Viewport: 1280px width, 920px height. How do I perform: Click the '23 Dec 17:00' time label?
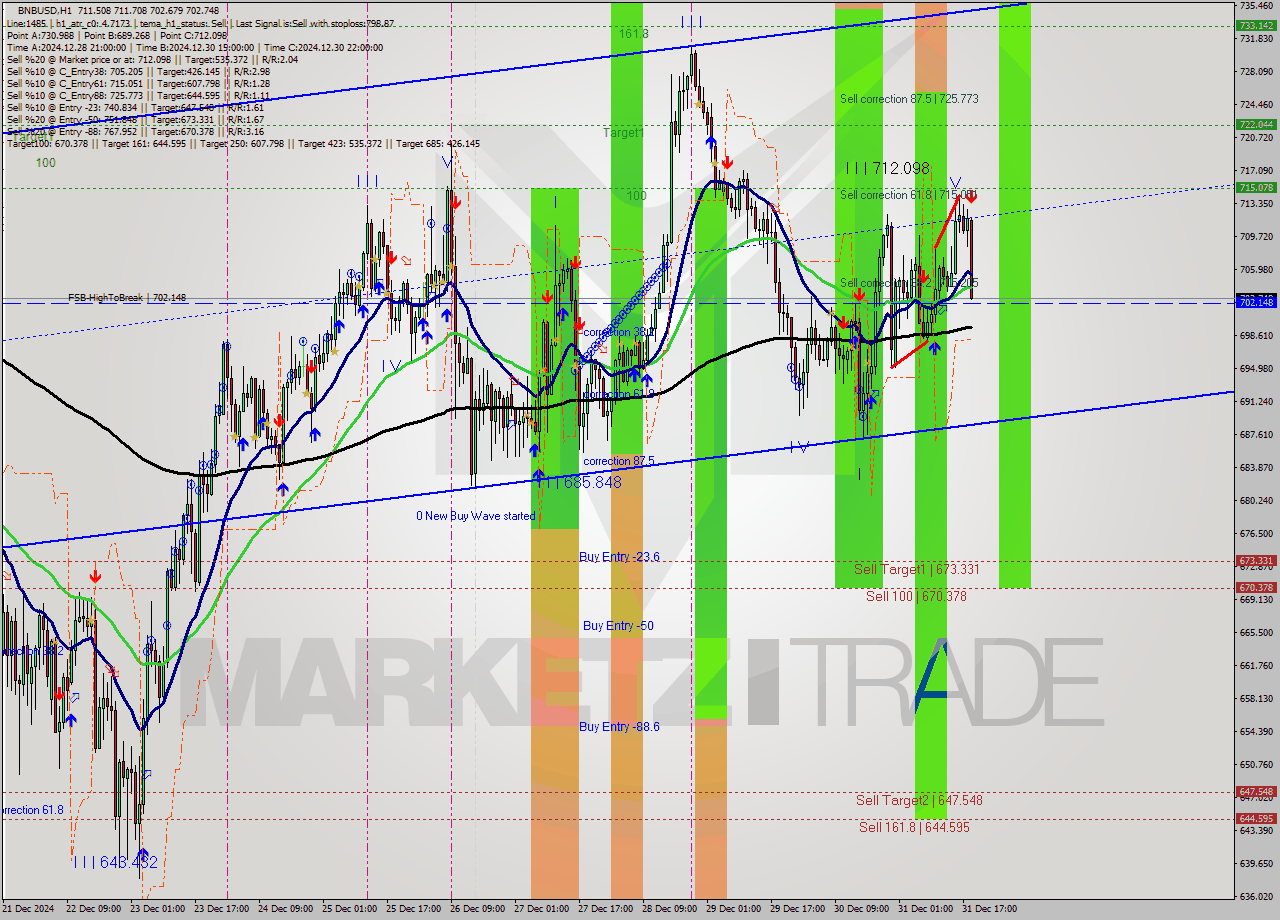pyautogui.click(x=222, y=909)
